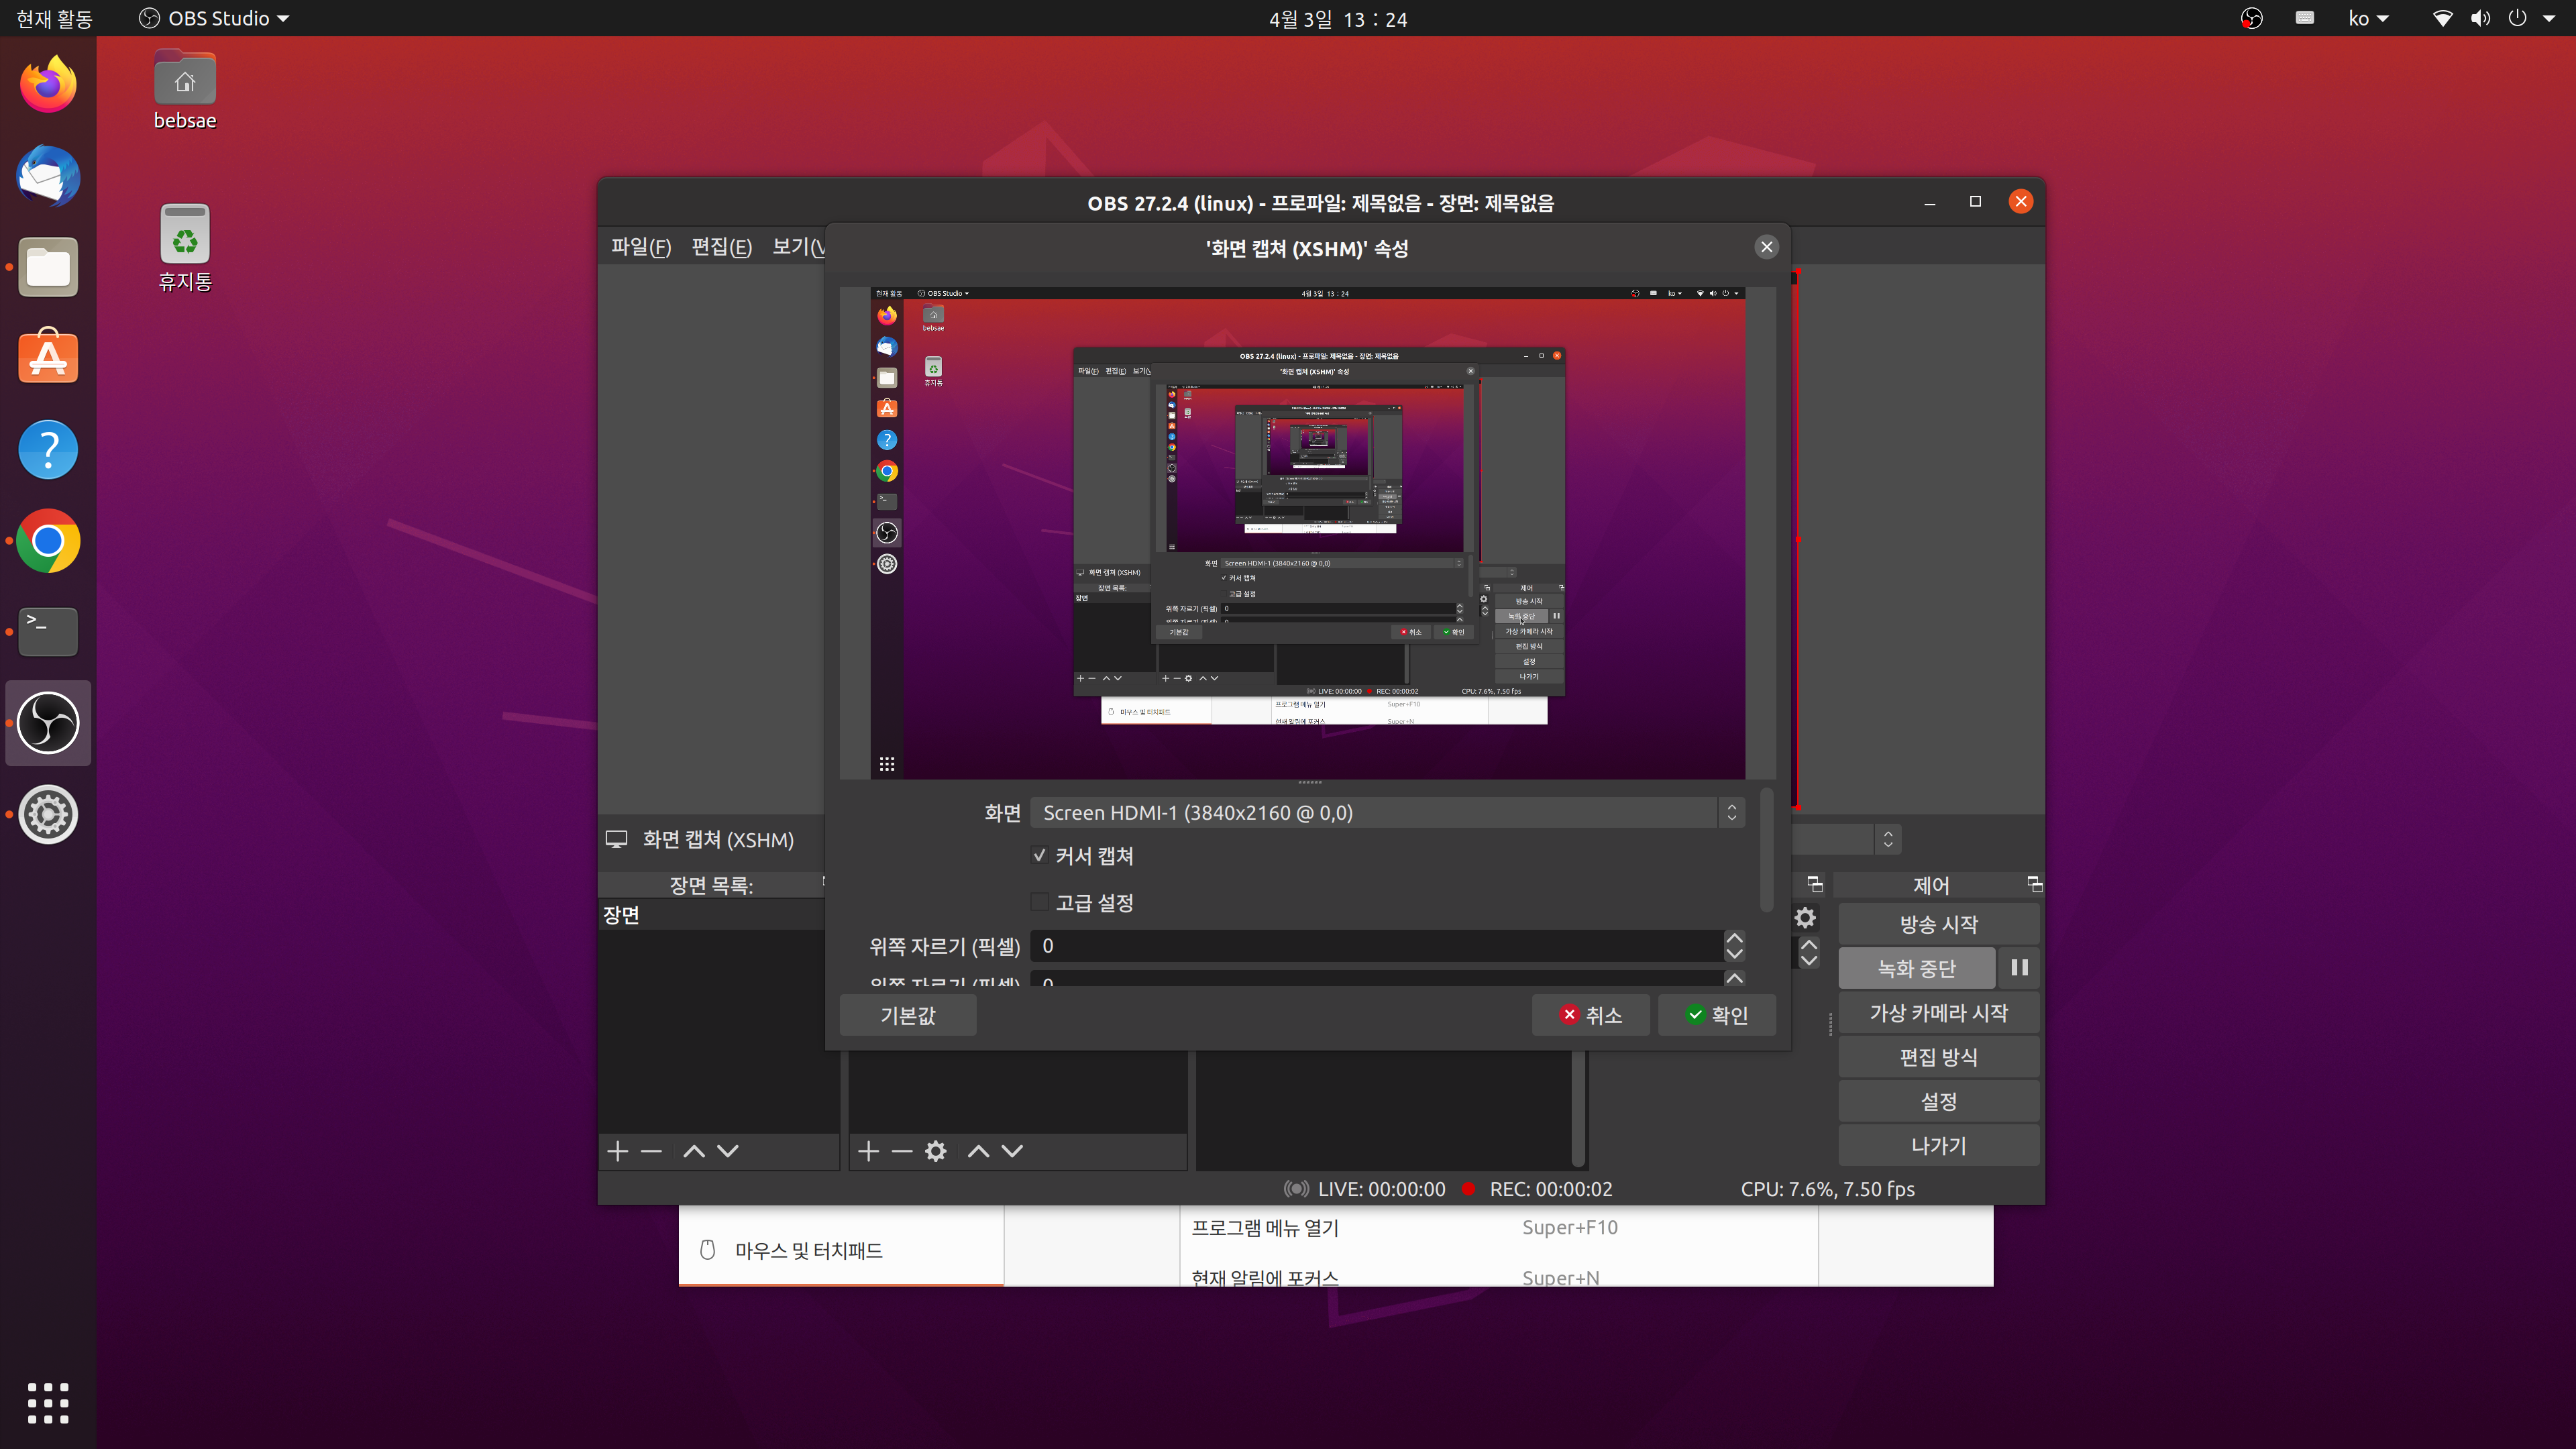
Task: Pause recording with pause icon
Action: (x=2019, y=967)
